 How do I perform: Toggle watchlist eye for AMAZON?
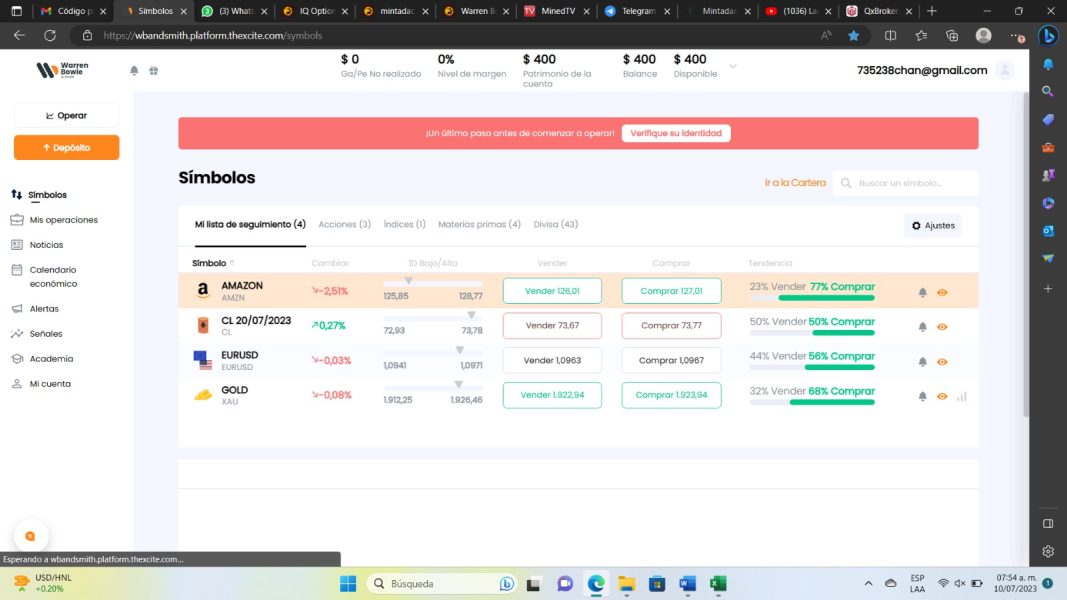point(942,292)
